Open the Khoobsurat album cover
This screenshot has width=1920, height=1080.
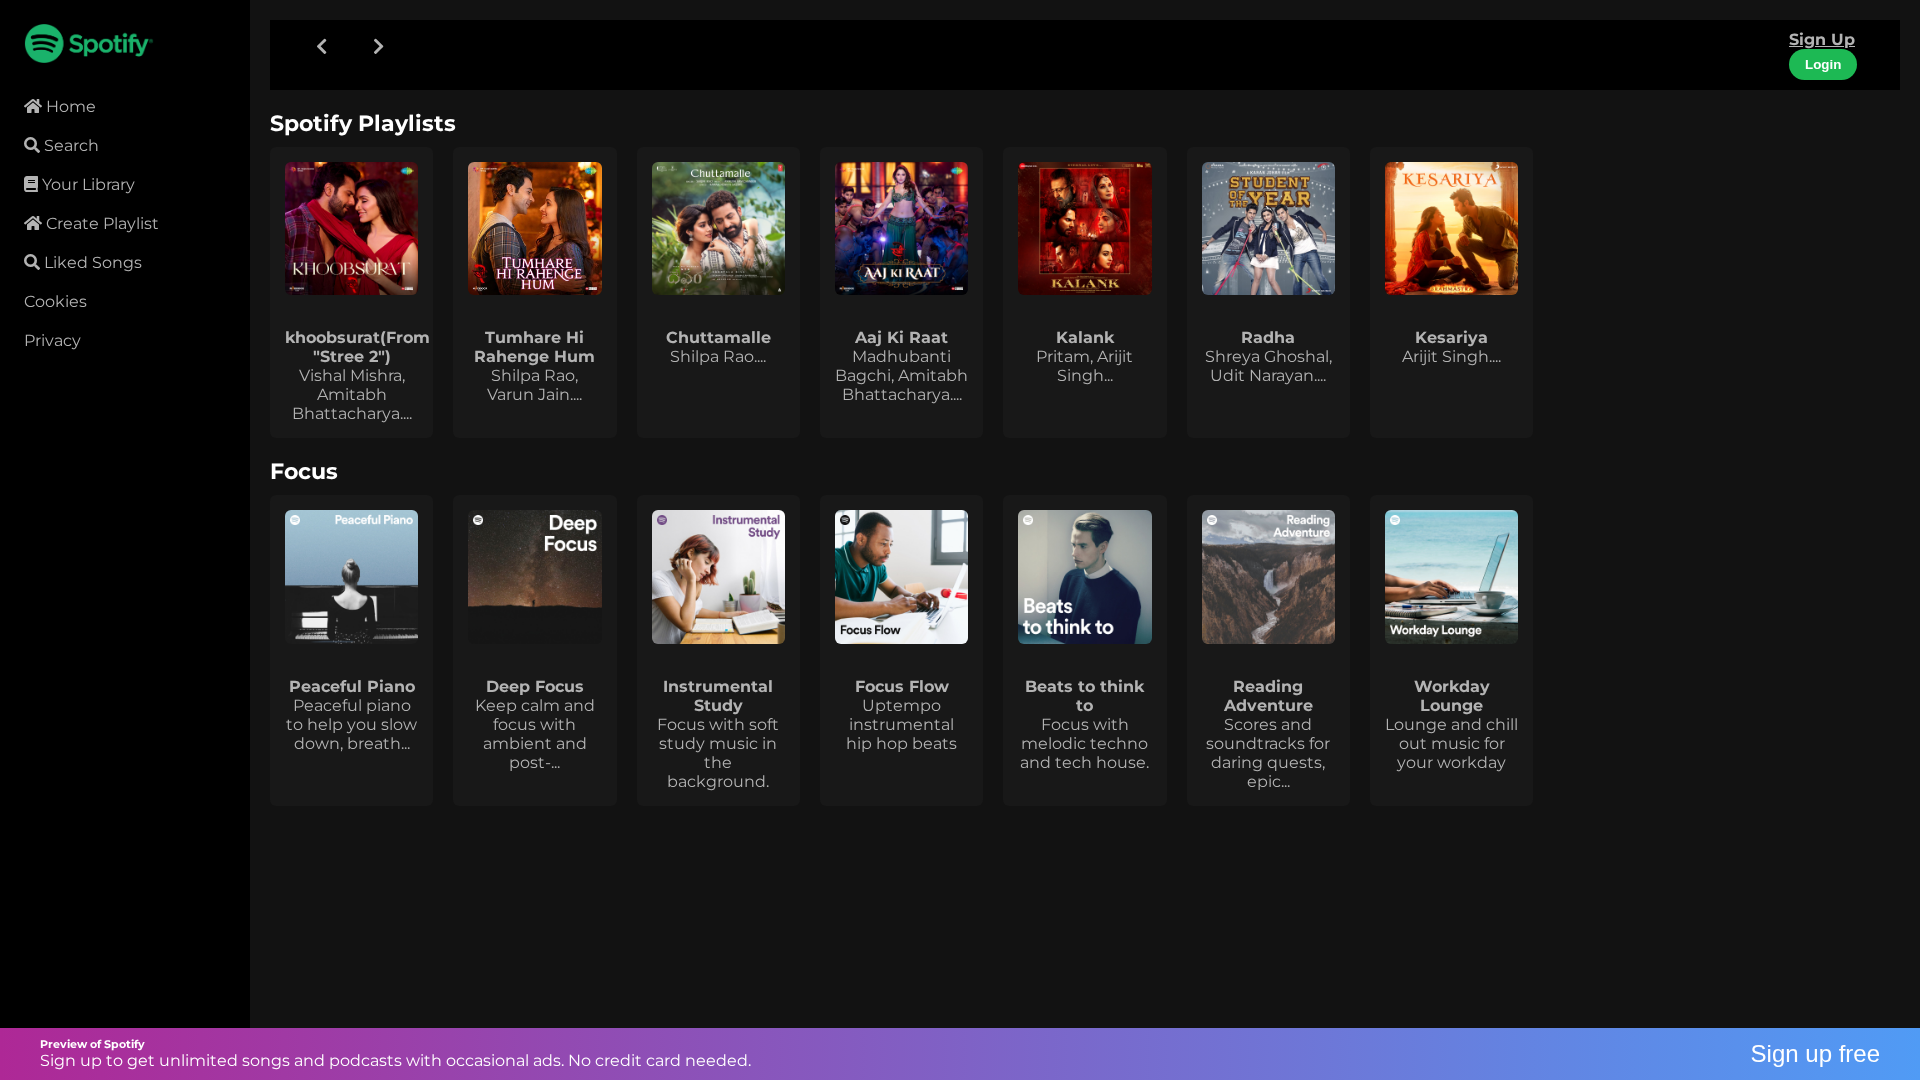pyautogui.click(x=351, y=228)
